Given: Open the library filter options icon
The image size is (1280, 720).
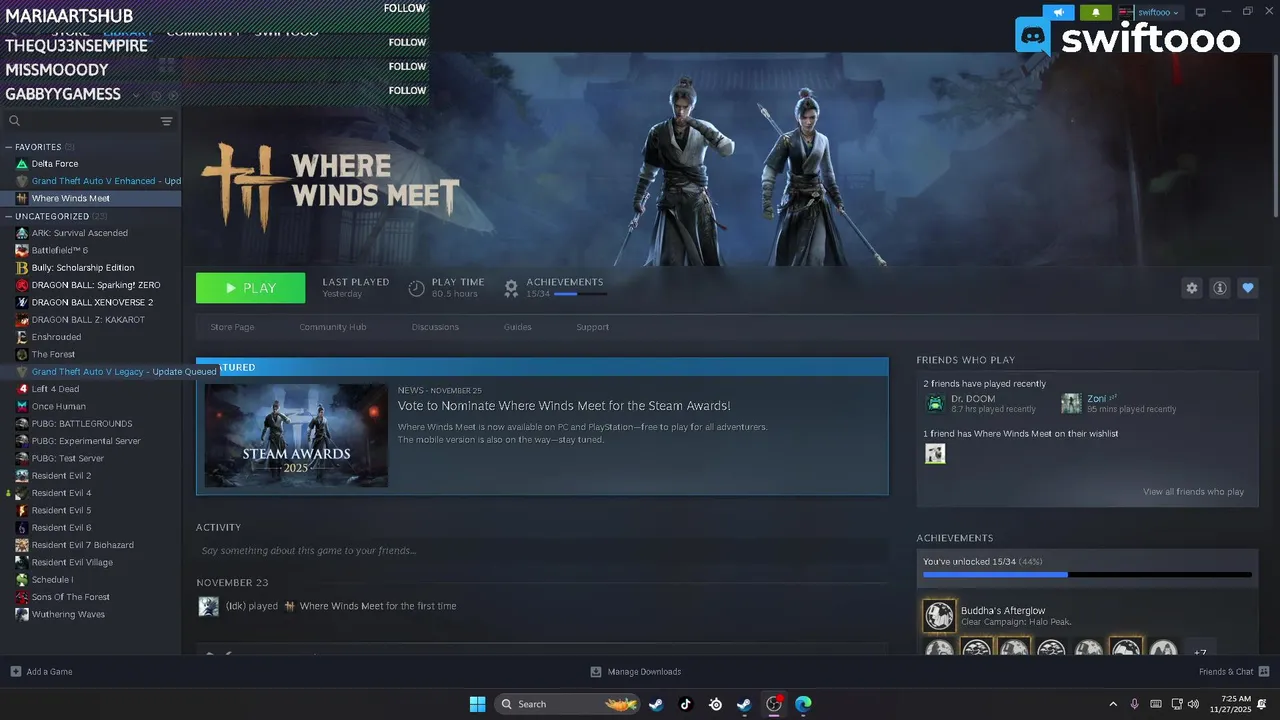Looking at the screenshot, I should pyautogui.click(x=167, y=121).
